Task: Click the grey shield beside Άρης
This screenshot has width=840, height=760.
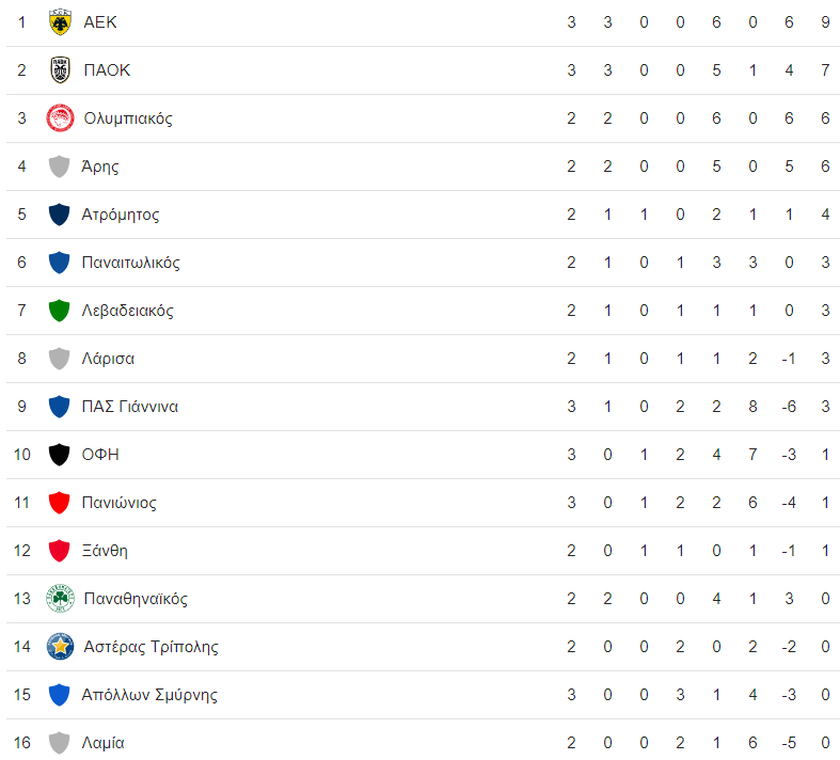Action: click(x=59, y=167)
